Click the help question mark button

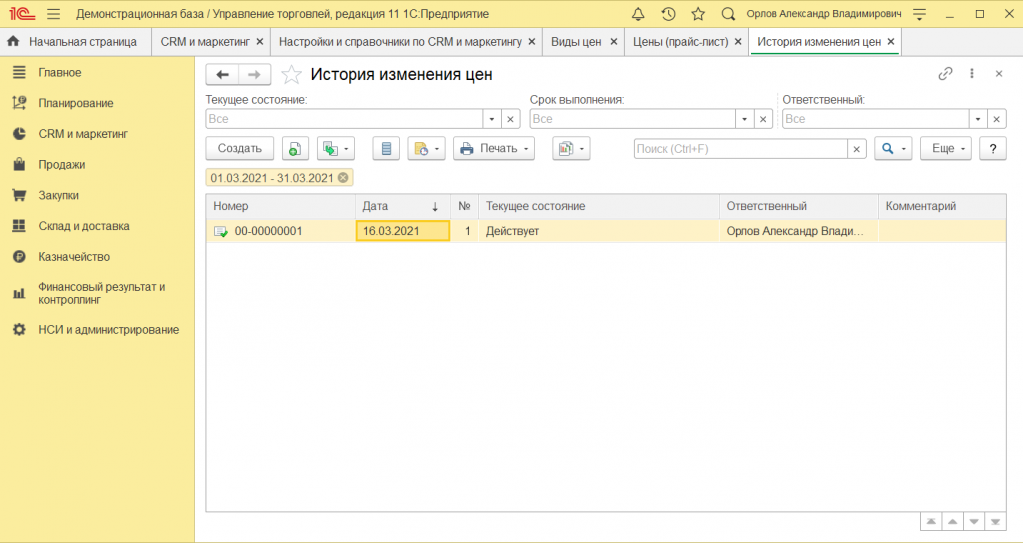[x=992, y=149]
